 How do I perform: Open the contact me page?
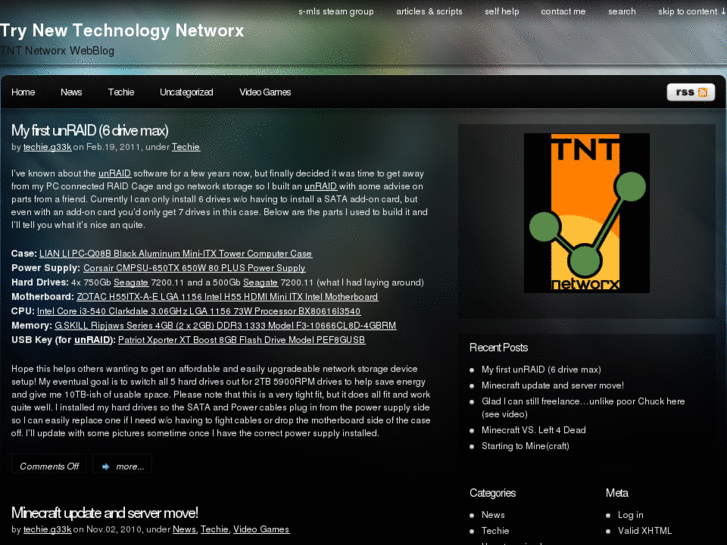click(563, 12)
